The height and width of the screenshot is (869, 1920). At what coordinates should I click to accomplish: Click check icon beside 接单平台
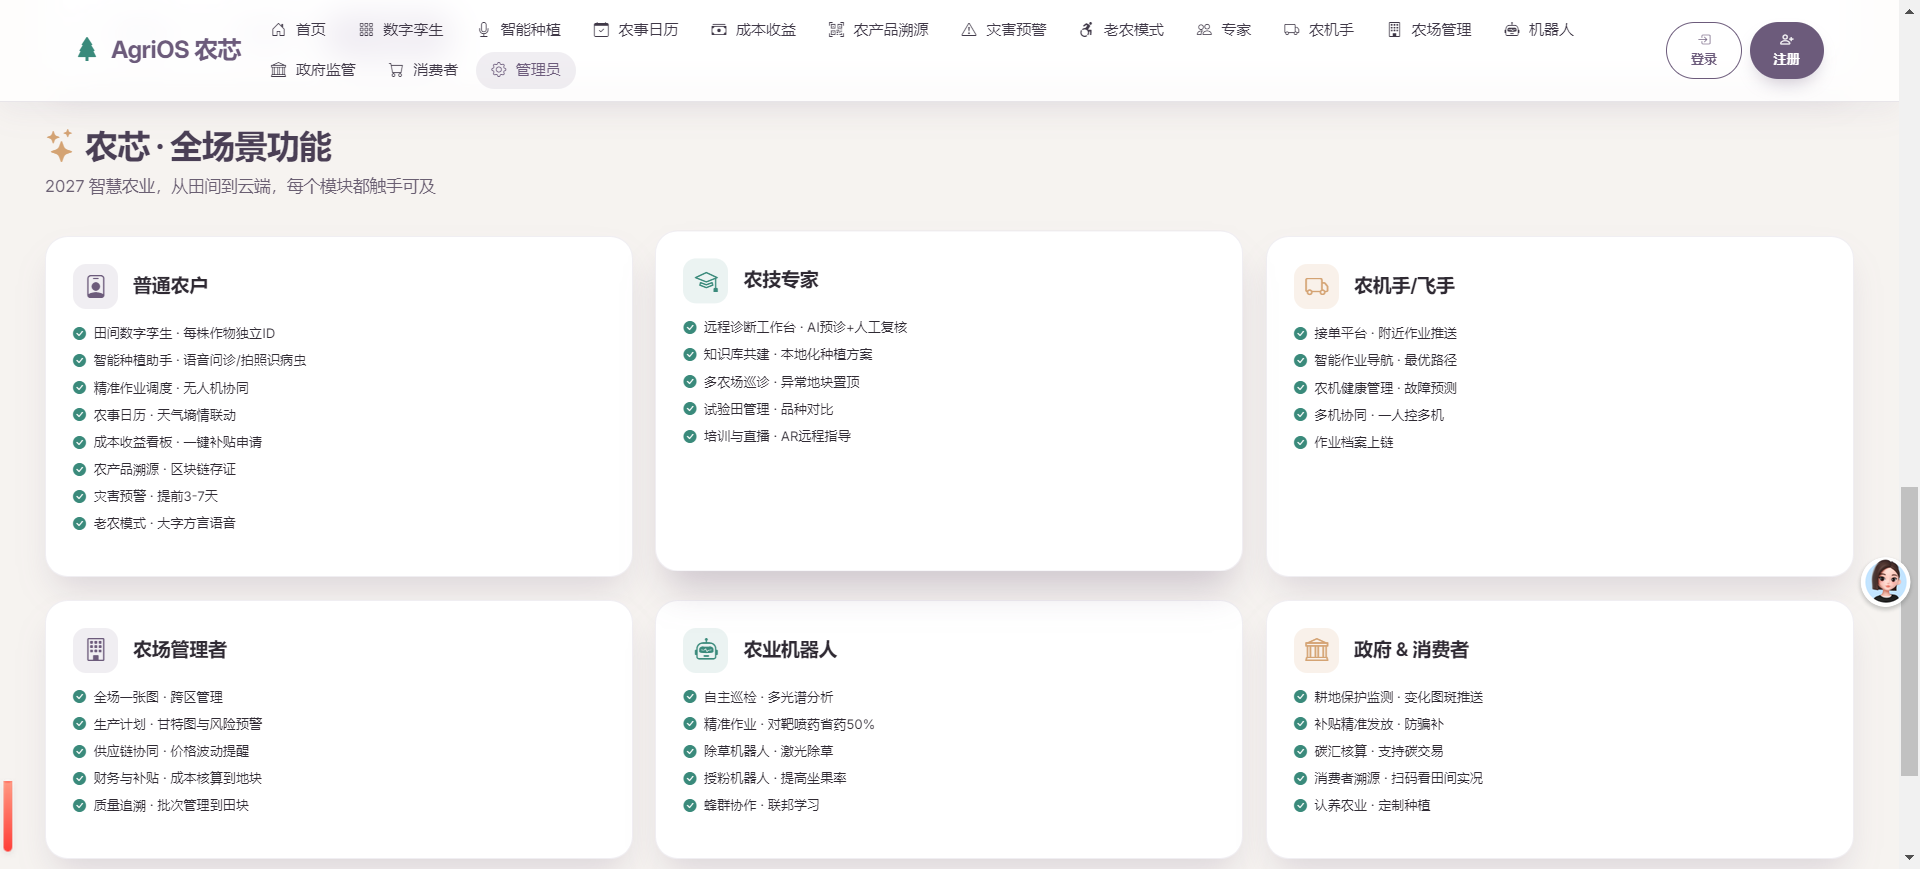pyautogui.click(x=1300, y=333)
